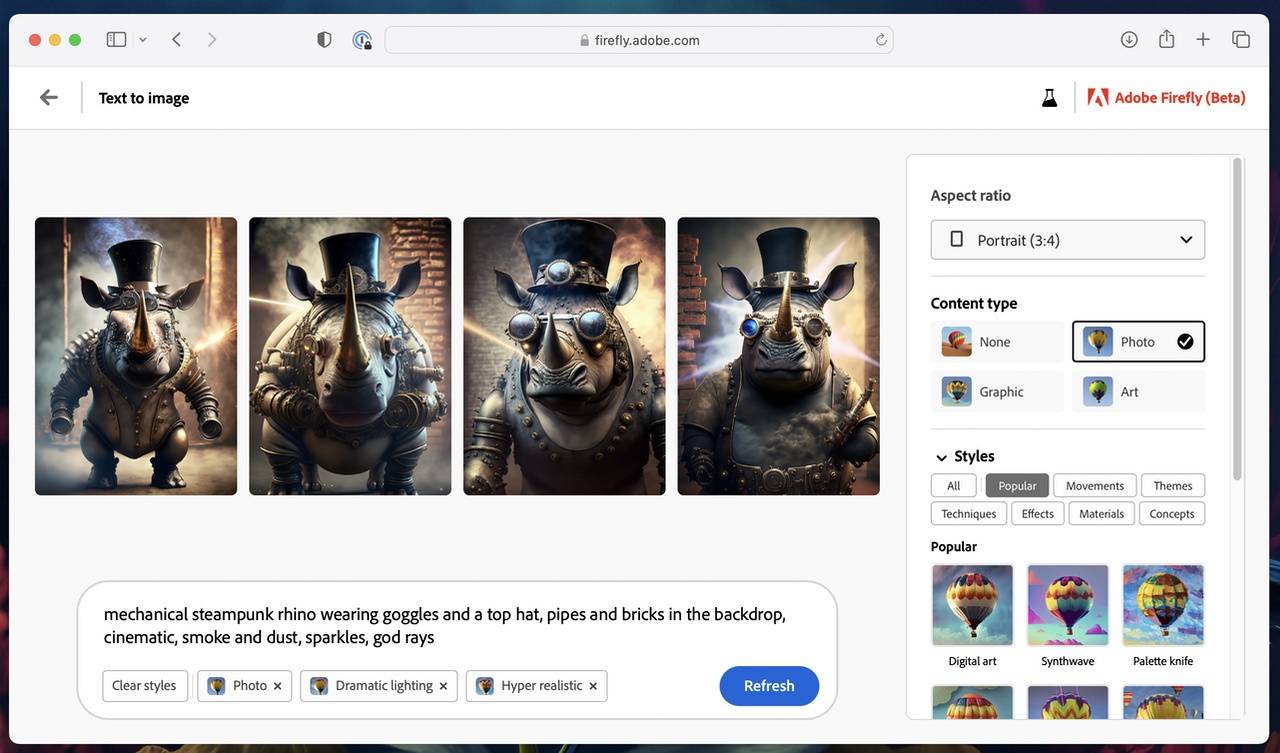Screen dimensions: 1280x753
Task: Click the privacy shield icon
Action: coord(324,39)
